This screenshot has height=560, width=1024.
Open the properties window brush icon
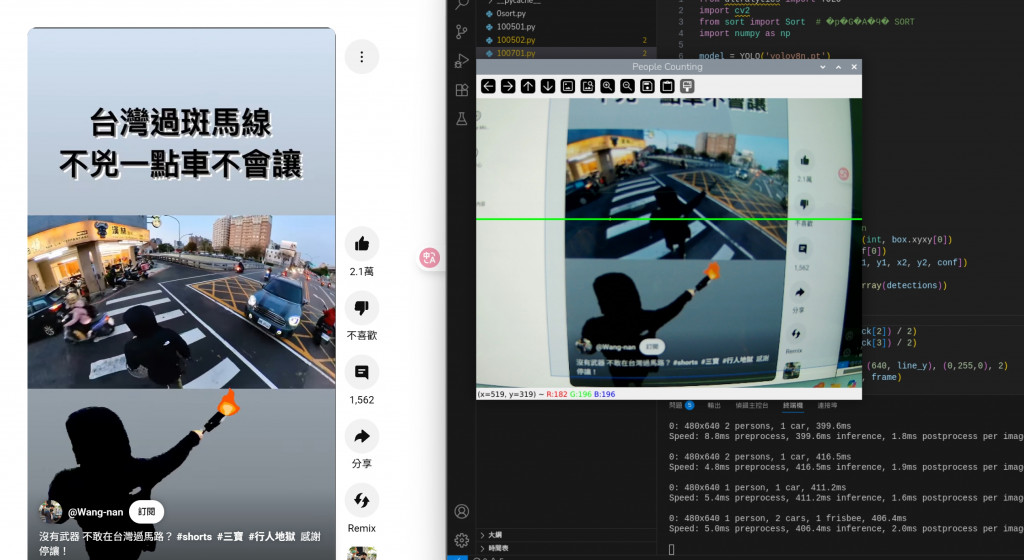click(x=687, y=86)
